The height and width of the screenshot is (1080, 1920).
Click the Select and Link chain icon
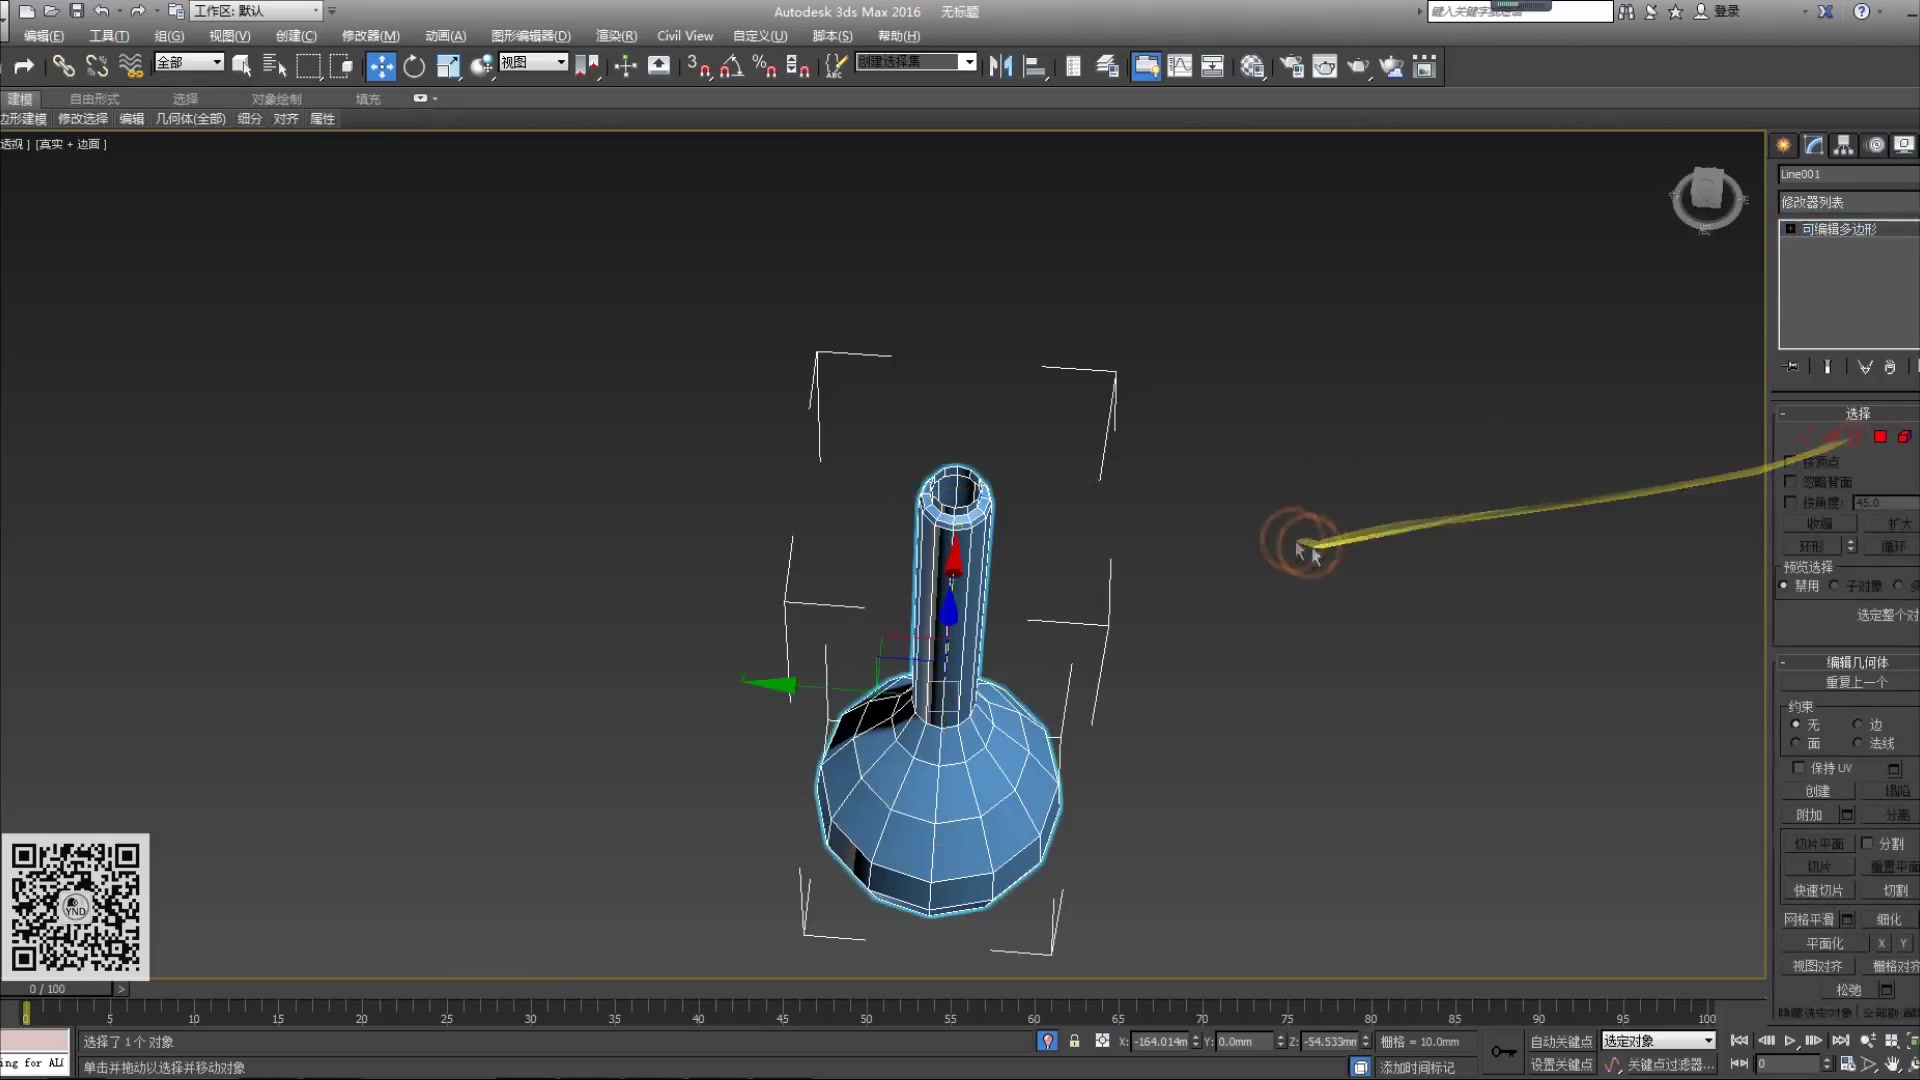click(63, 66)
